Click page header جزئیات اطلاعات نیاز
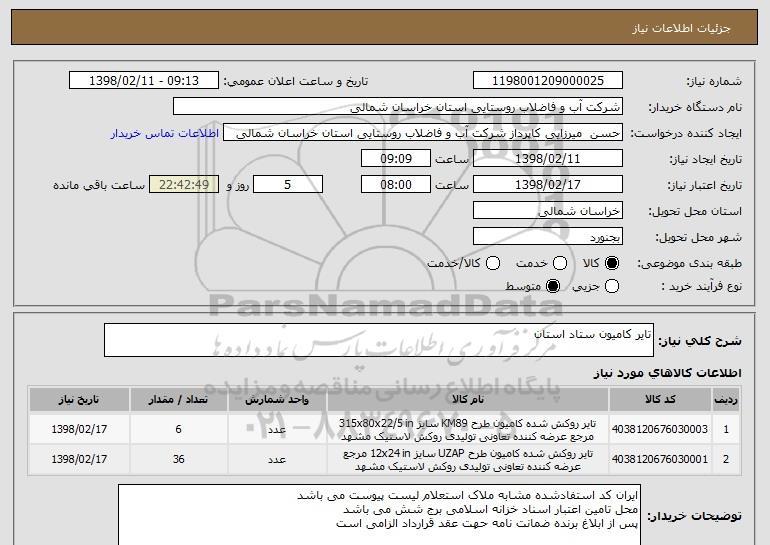The image size is (770, 545). pyautogui.click(x=681, y=28)
